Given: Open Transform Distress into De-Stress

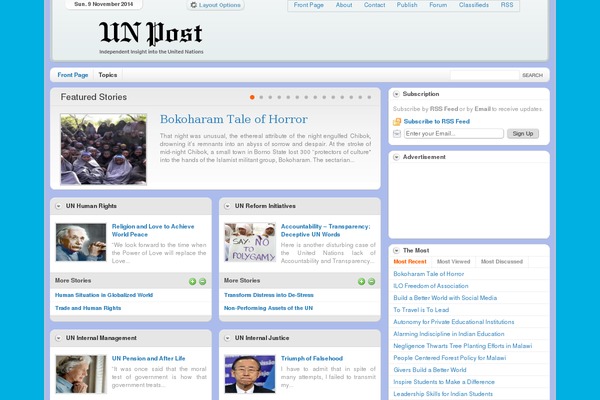Looking at the screenshot, I should [269, 295].
